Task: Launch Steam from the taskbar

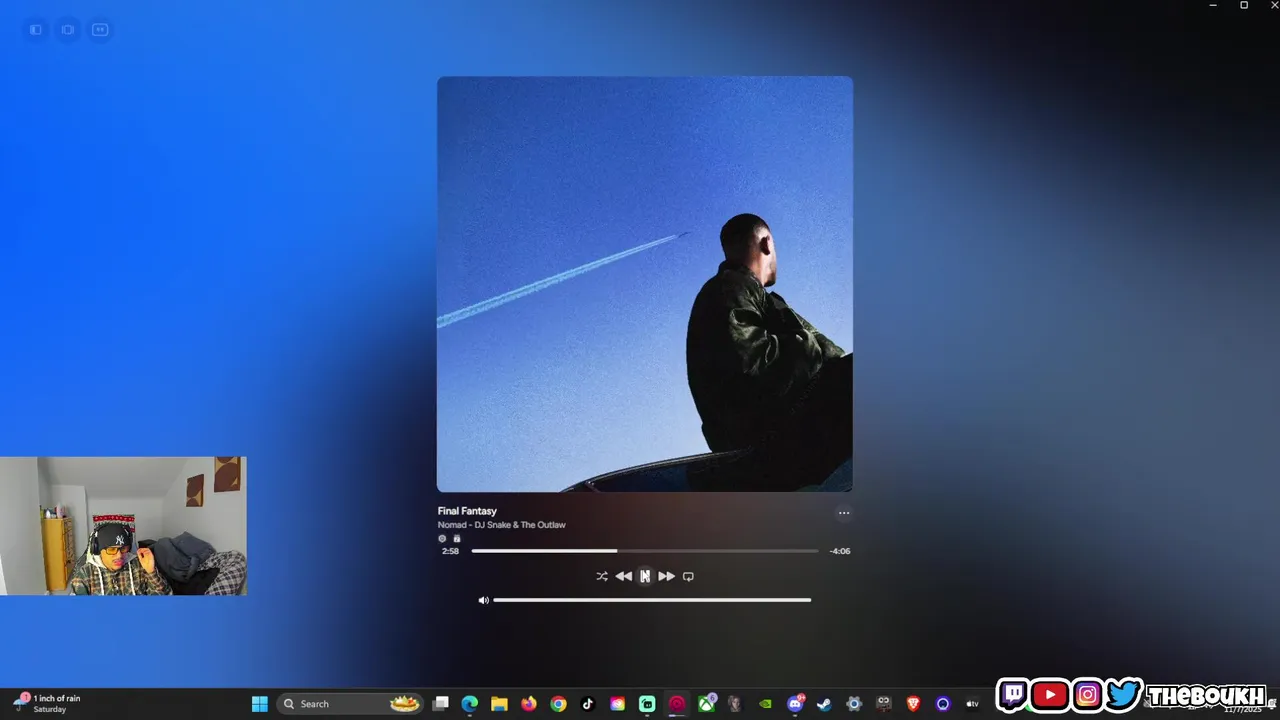Action: [x=824, y=704]
